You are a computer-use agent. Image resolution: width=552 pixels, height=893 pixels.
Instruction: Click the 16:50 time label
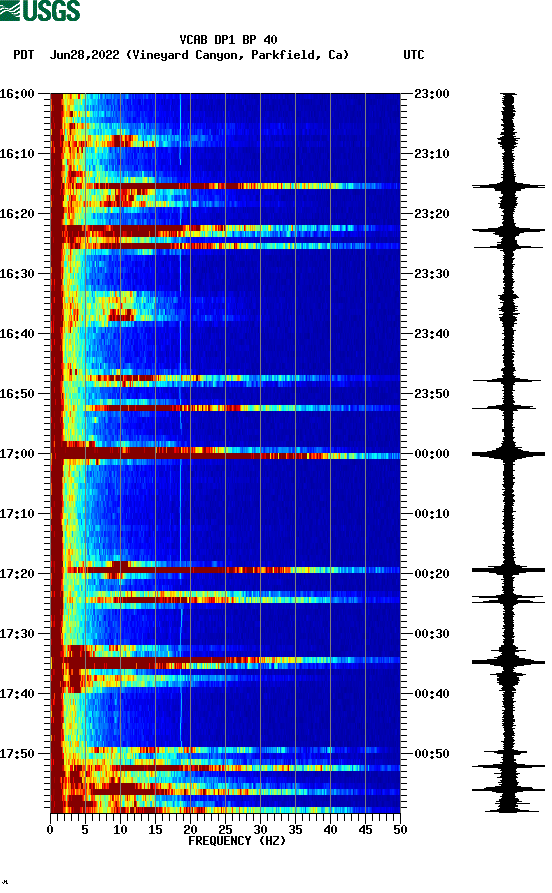(17, 394)
